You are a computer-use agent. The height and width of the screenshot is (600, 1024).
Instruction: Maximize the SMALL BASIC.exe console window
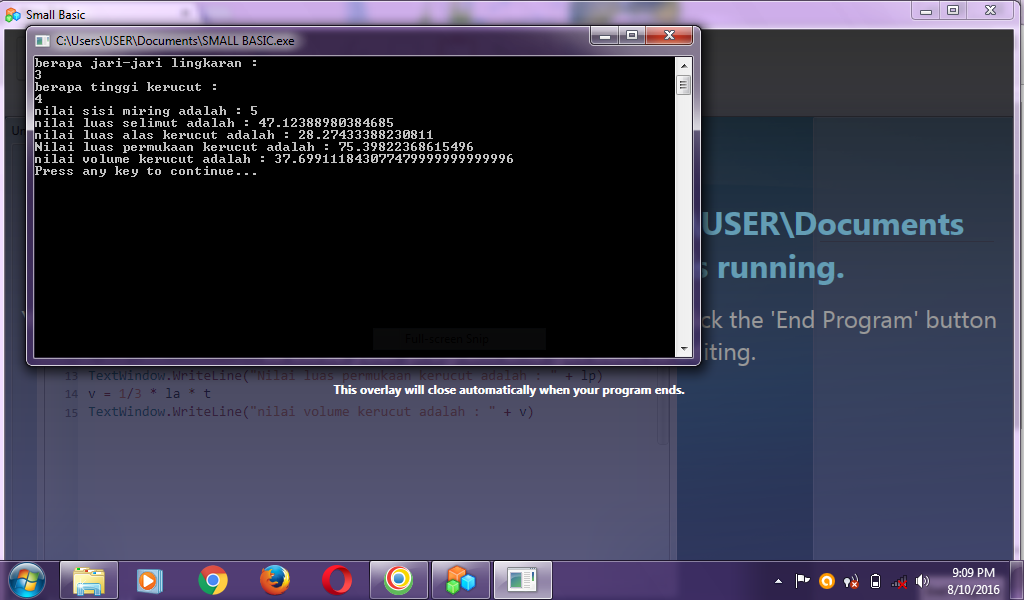(632, 35)
